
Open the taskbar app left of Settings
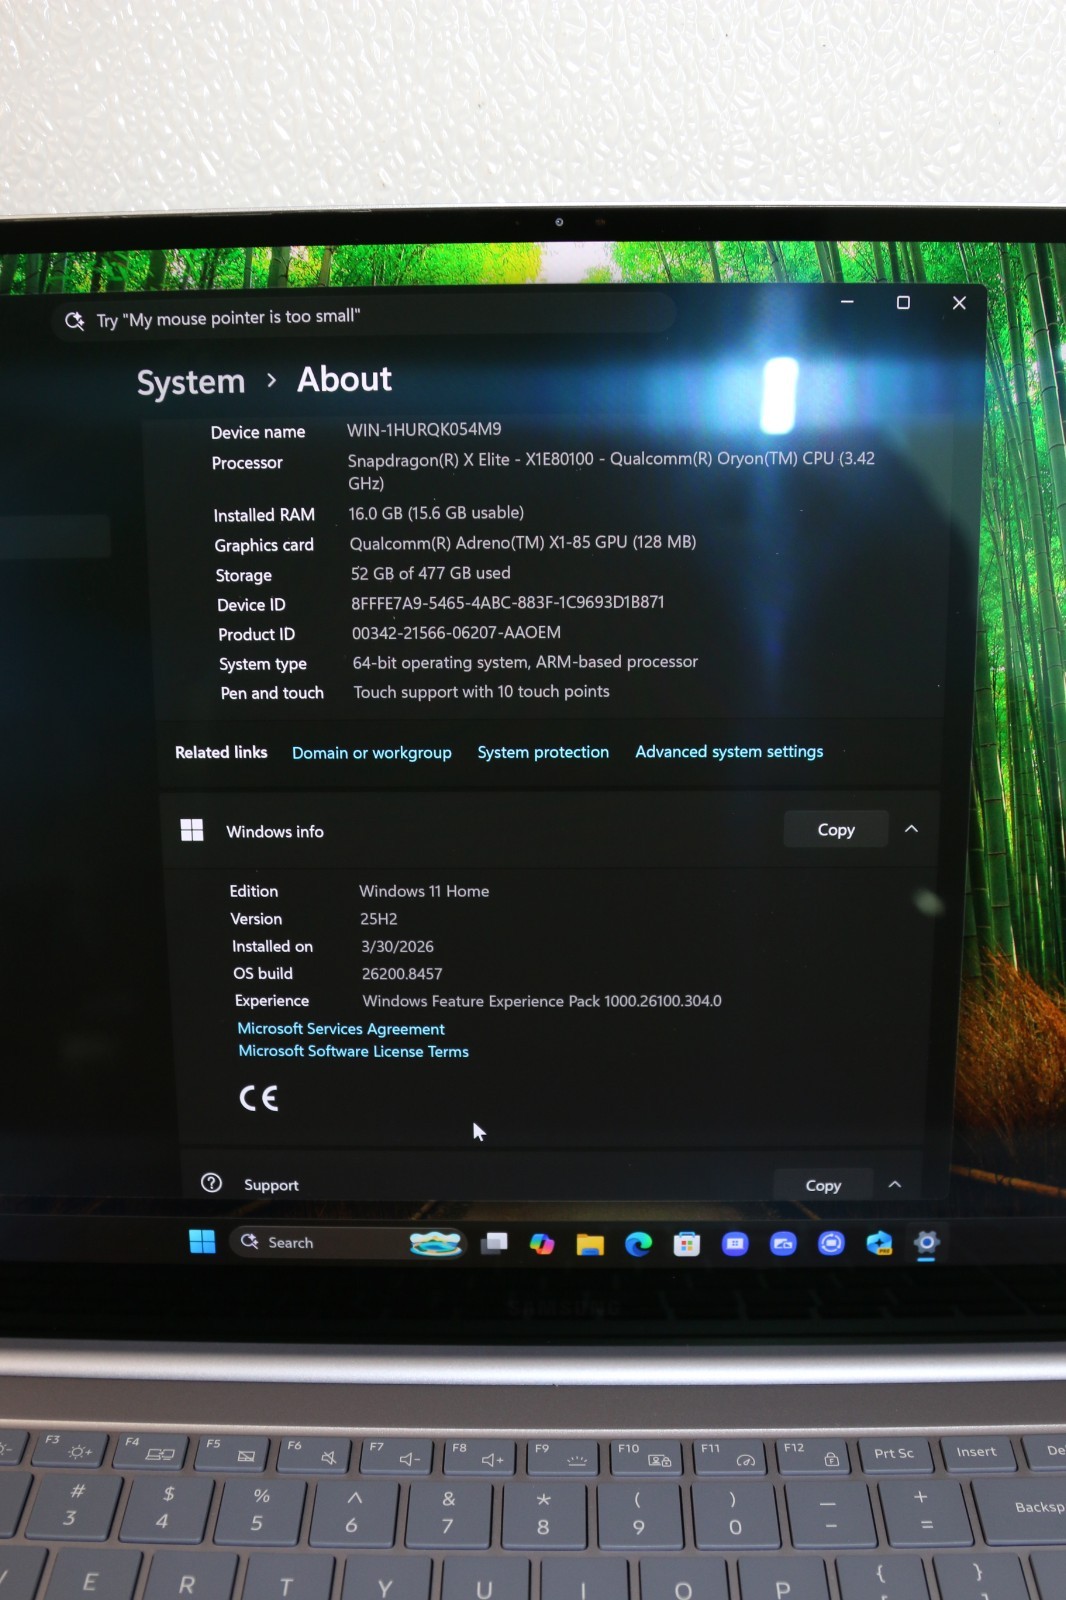pyautogui.click(x=879, y=1243)
